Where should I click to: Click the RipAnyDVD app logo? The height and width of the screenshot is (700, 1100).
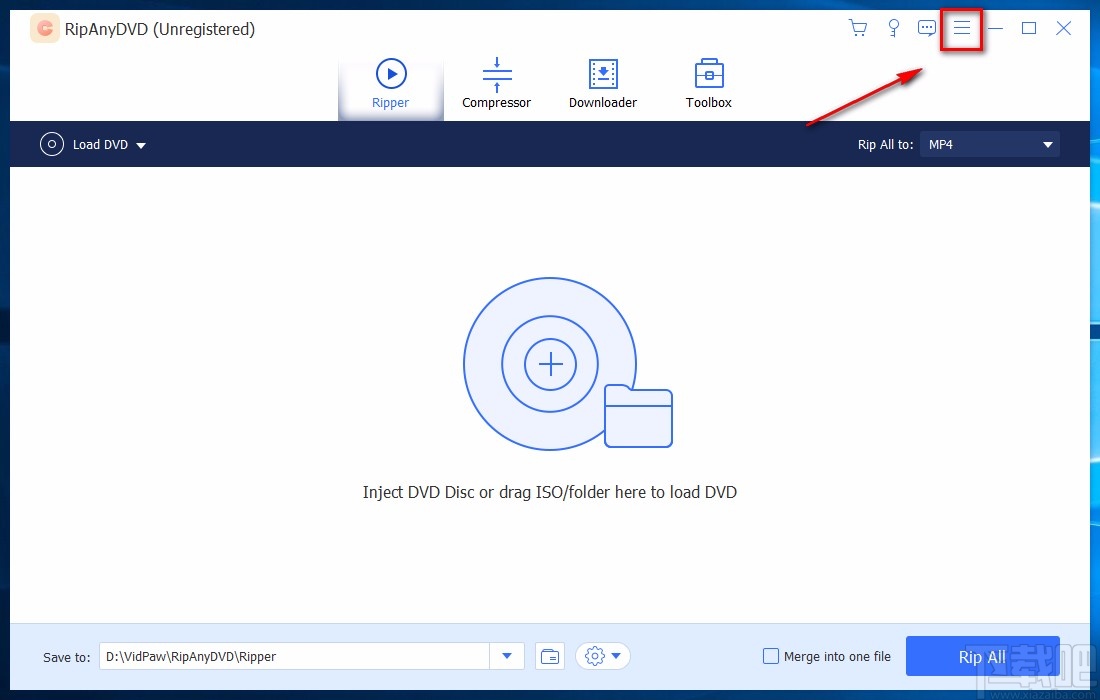coord(45,29)
